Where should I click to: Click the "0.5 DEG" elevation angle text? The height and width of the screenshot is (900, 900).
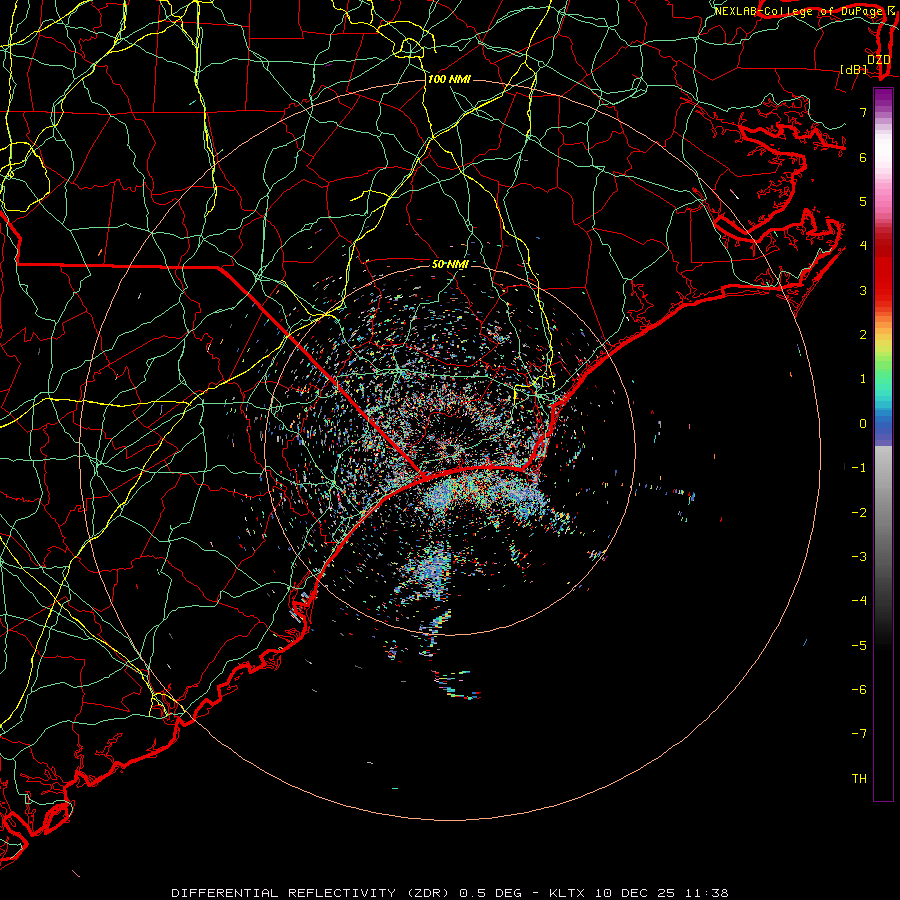click(x=491, y=893)
